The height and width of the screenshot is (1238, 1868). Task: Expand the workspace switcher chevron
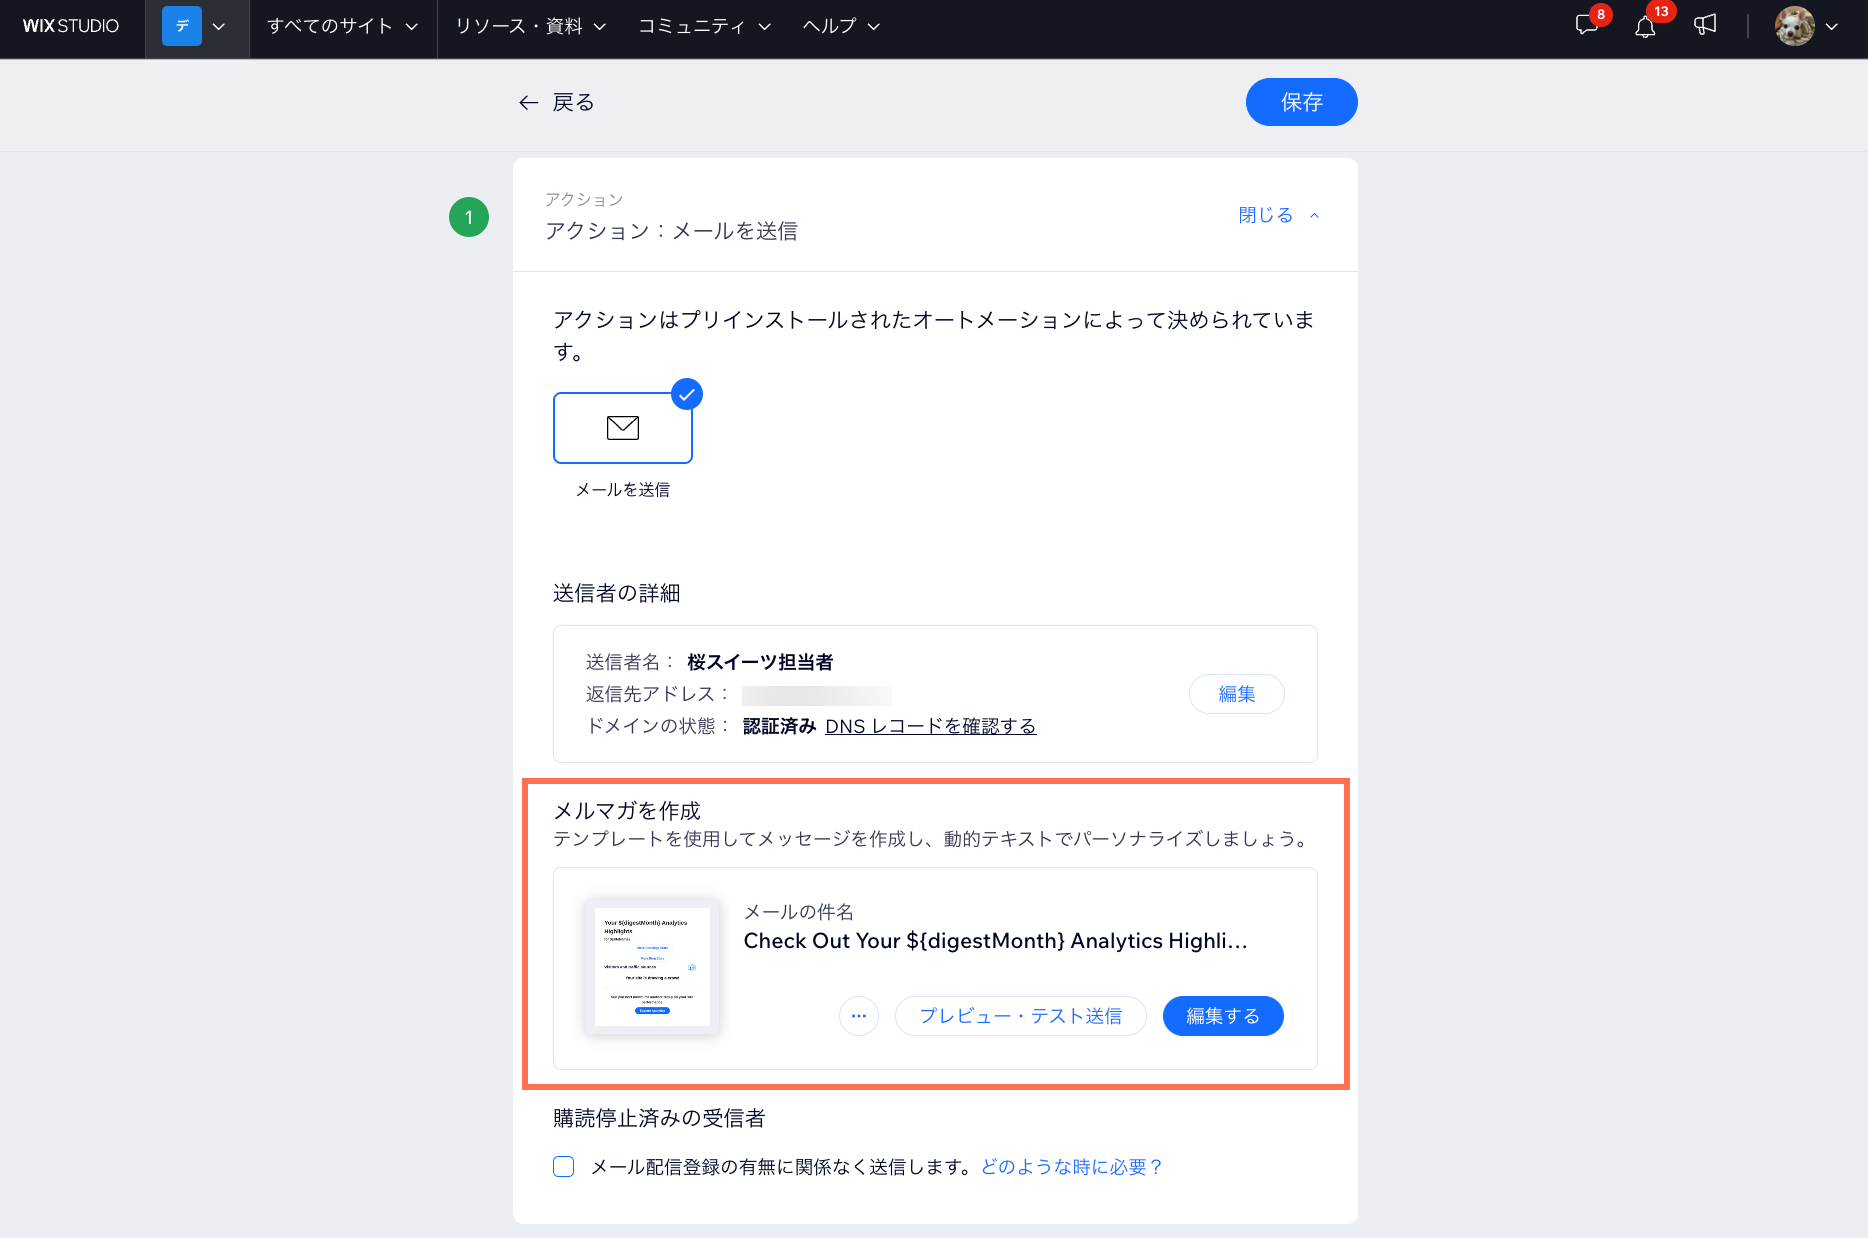[x=219, y=27]
